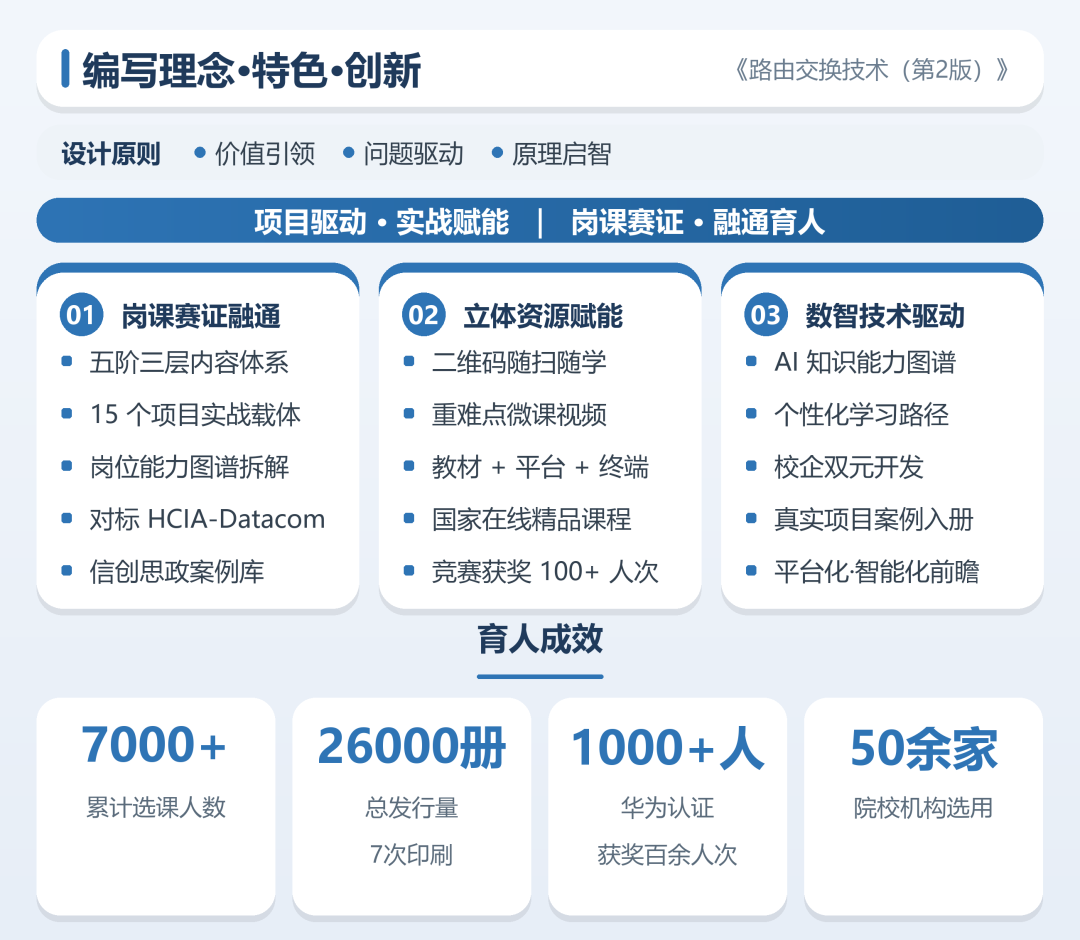Click the 1000+人 statistic
Image resolution: width=1080 pixels, height=940 pixels.
point(667,747)
